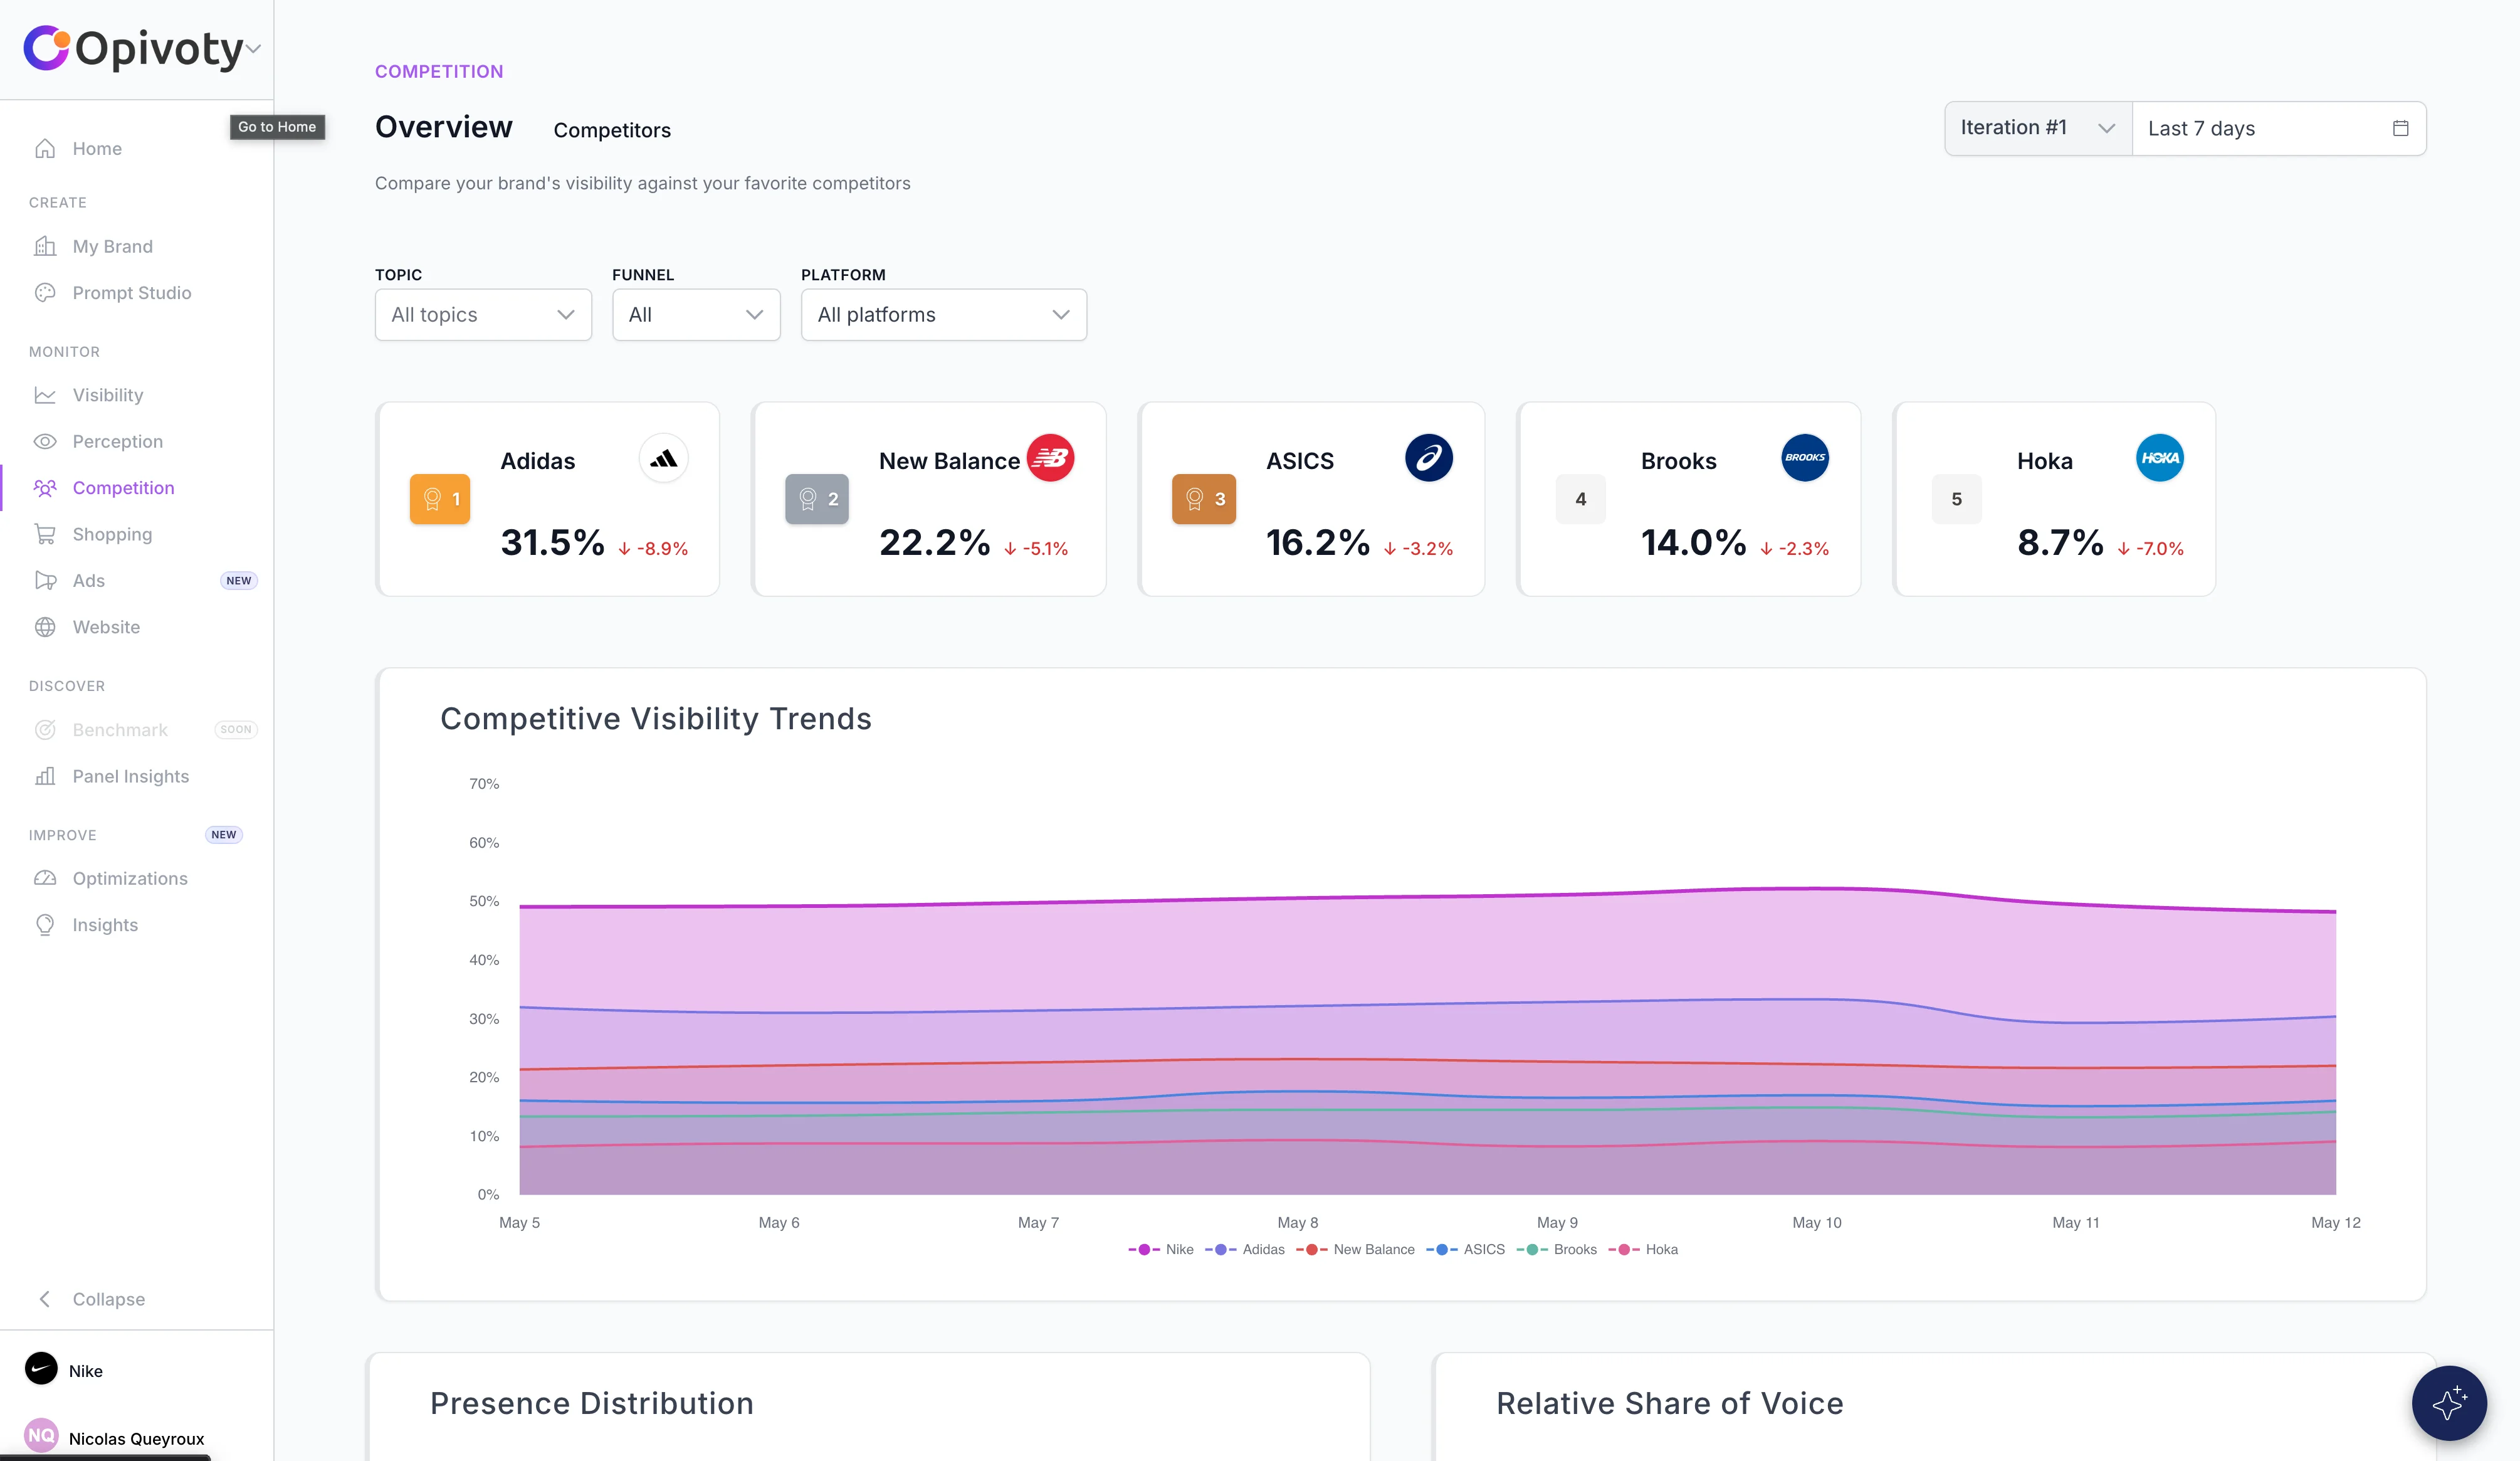Image resolution: width=2520 pixels, height=1461 pixels.
Task: Switch to the Overview tab
Action: click(444, 127)
